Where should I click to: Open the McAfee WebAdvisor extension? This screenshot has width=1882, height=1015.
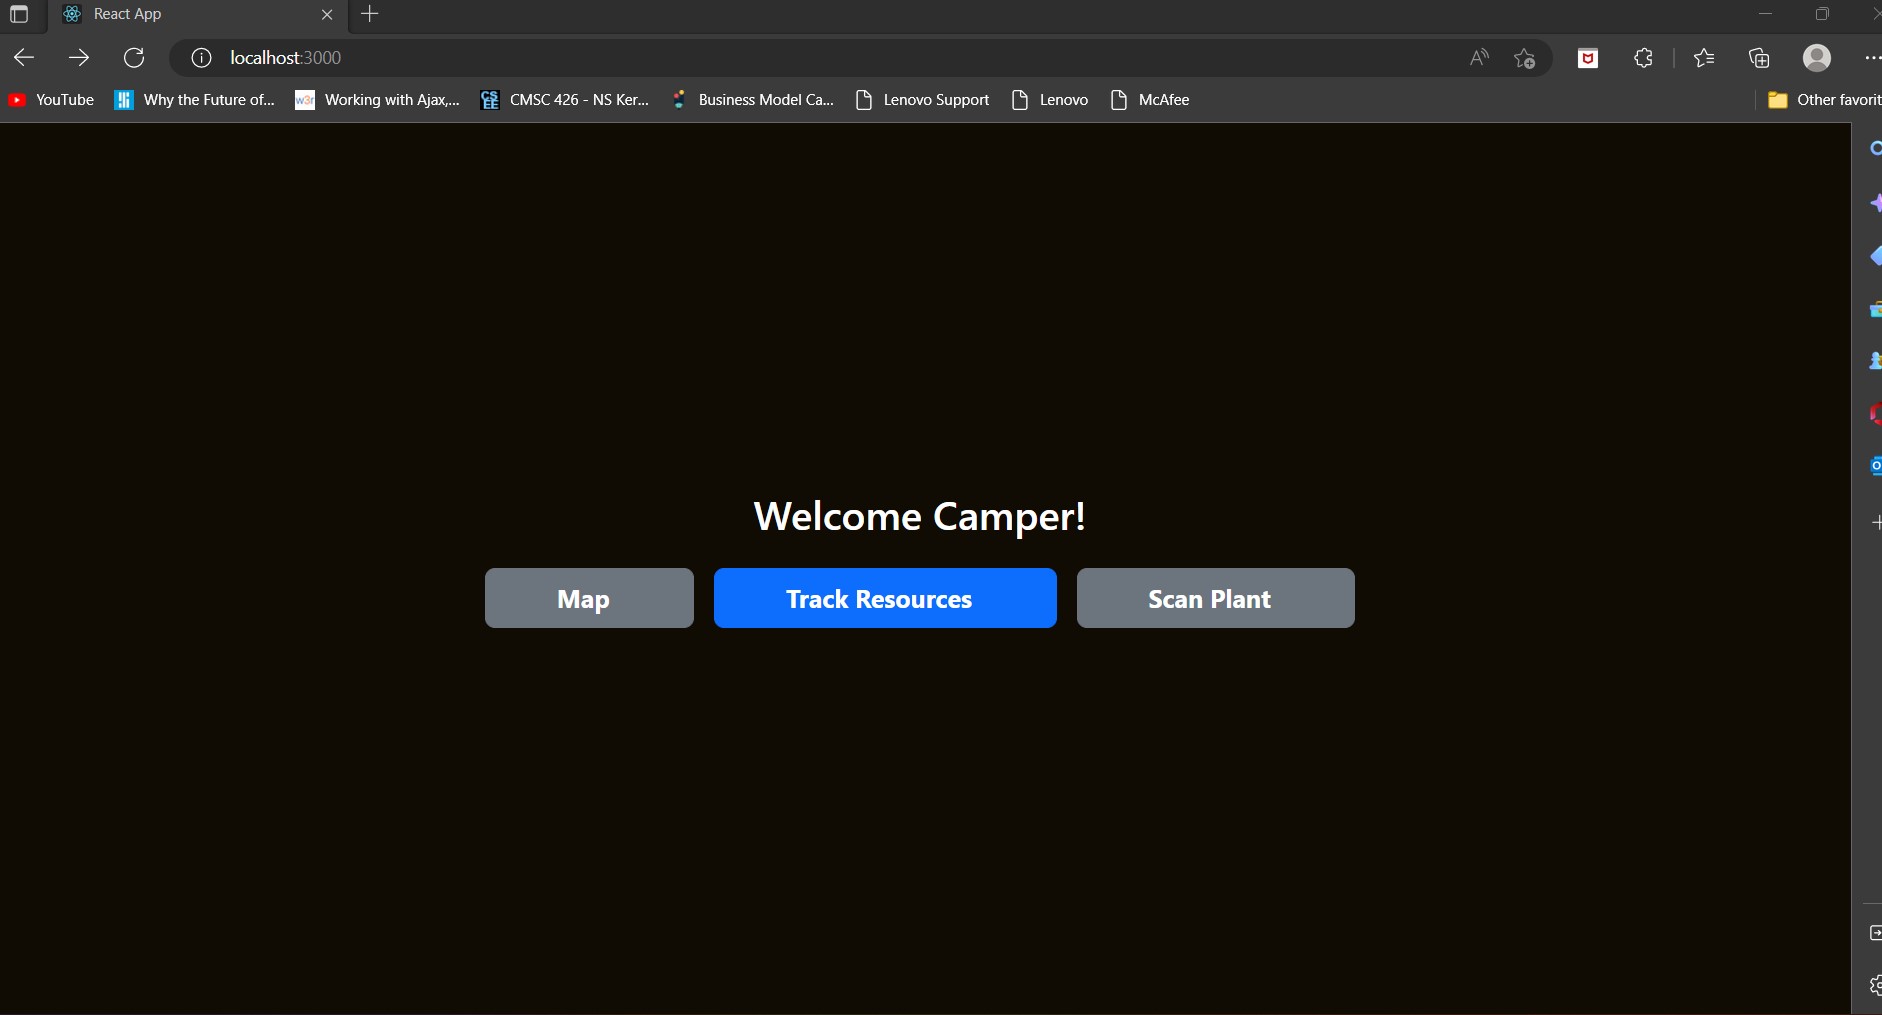[1587, 57]
